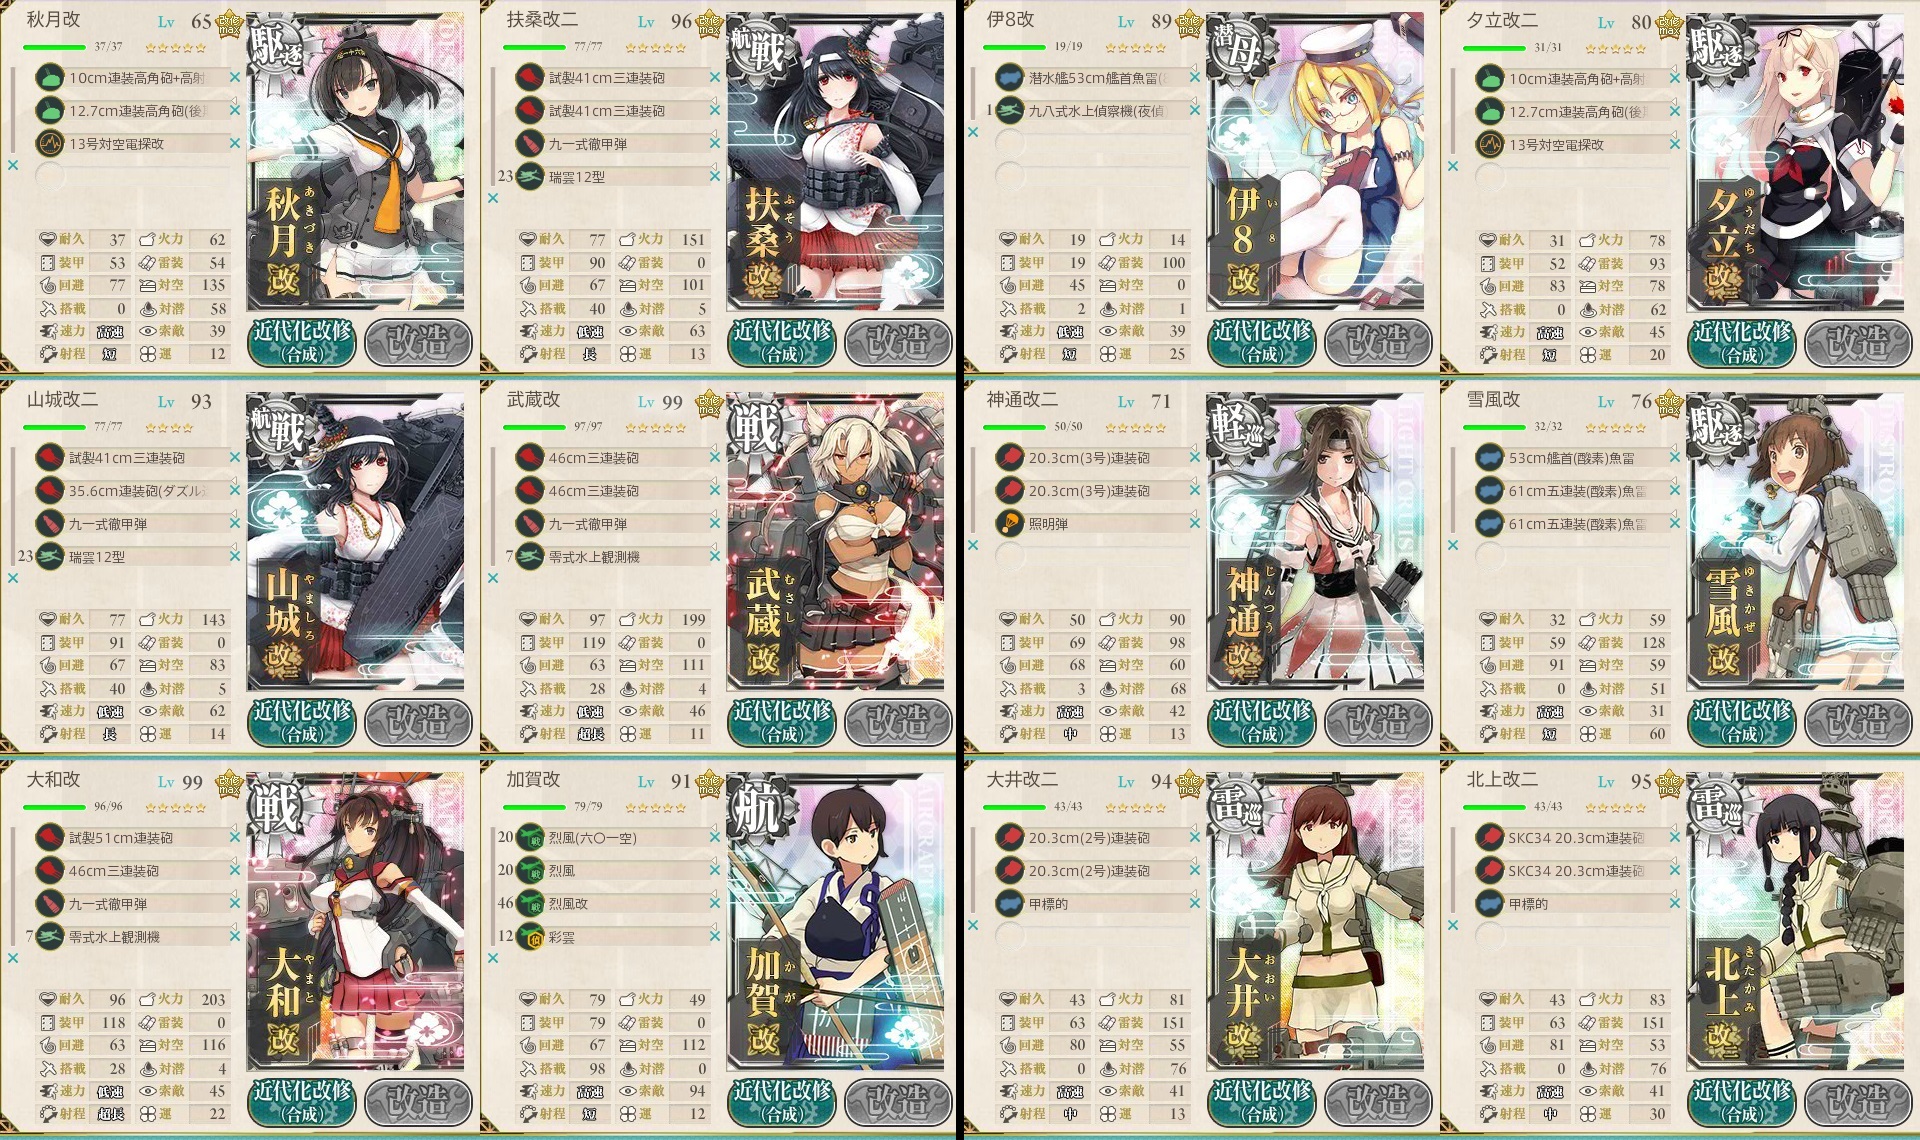
Task: Click the green HP bar of 雪風改
Action: [1494, 427]
